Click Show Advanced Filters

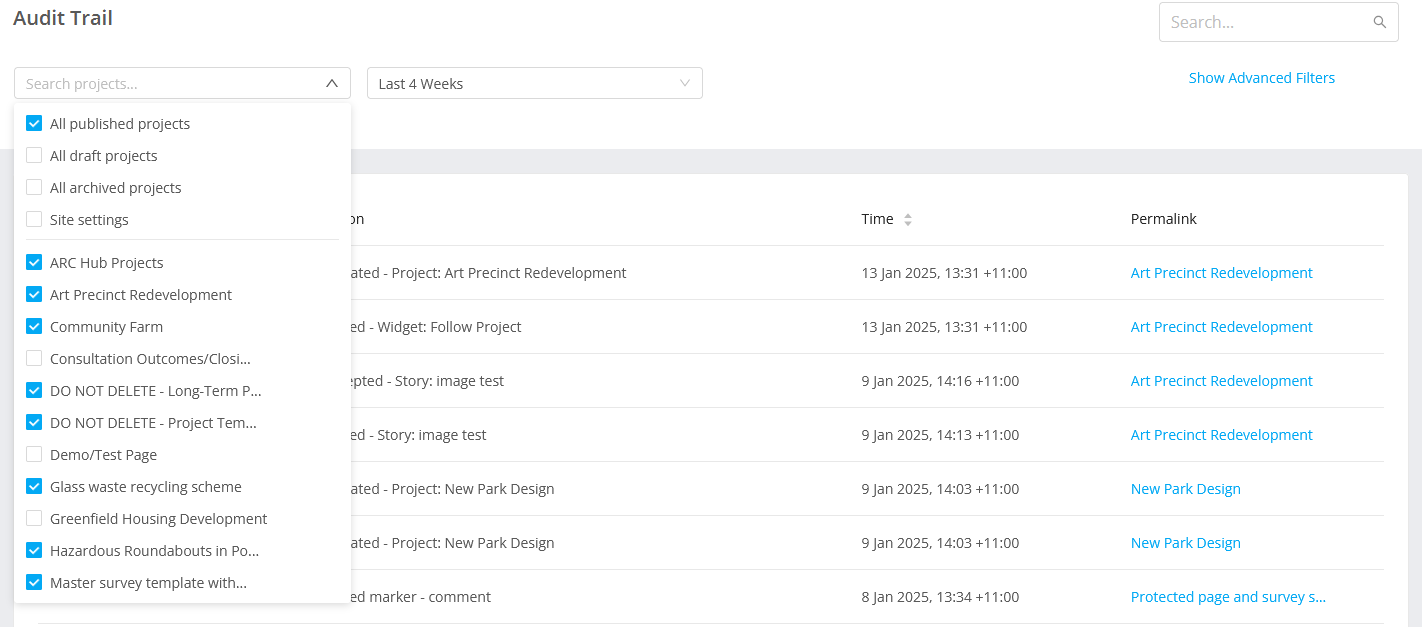tap(1261, 77)
